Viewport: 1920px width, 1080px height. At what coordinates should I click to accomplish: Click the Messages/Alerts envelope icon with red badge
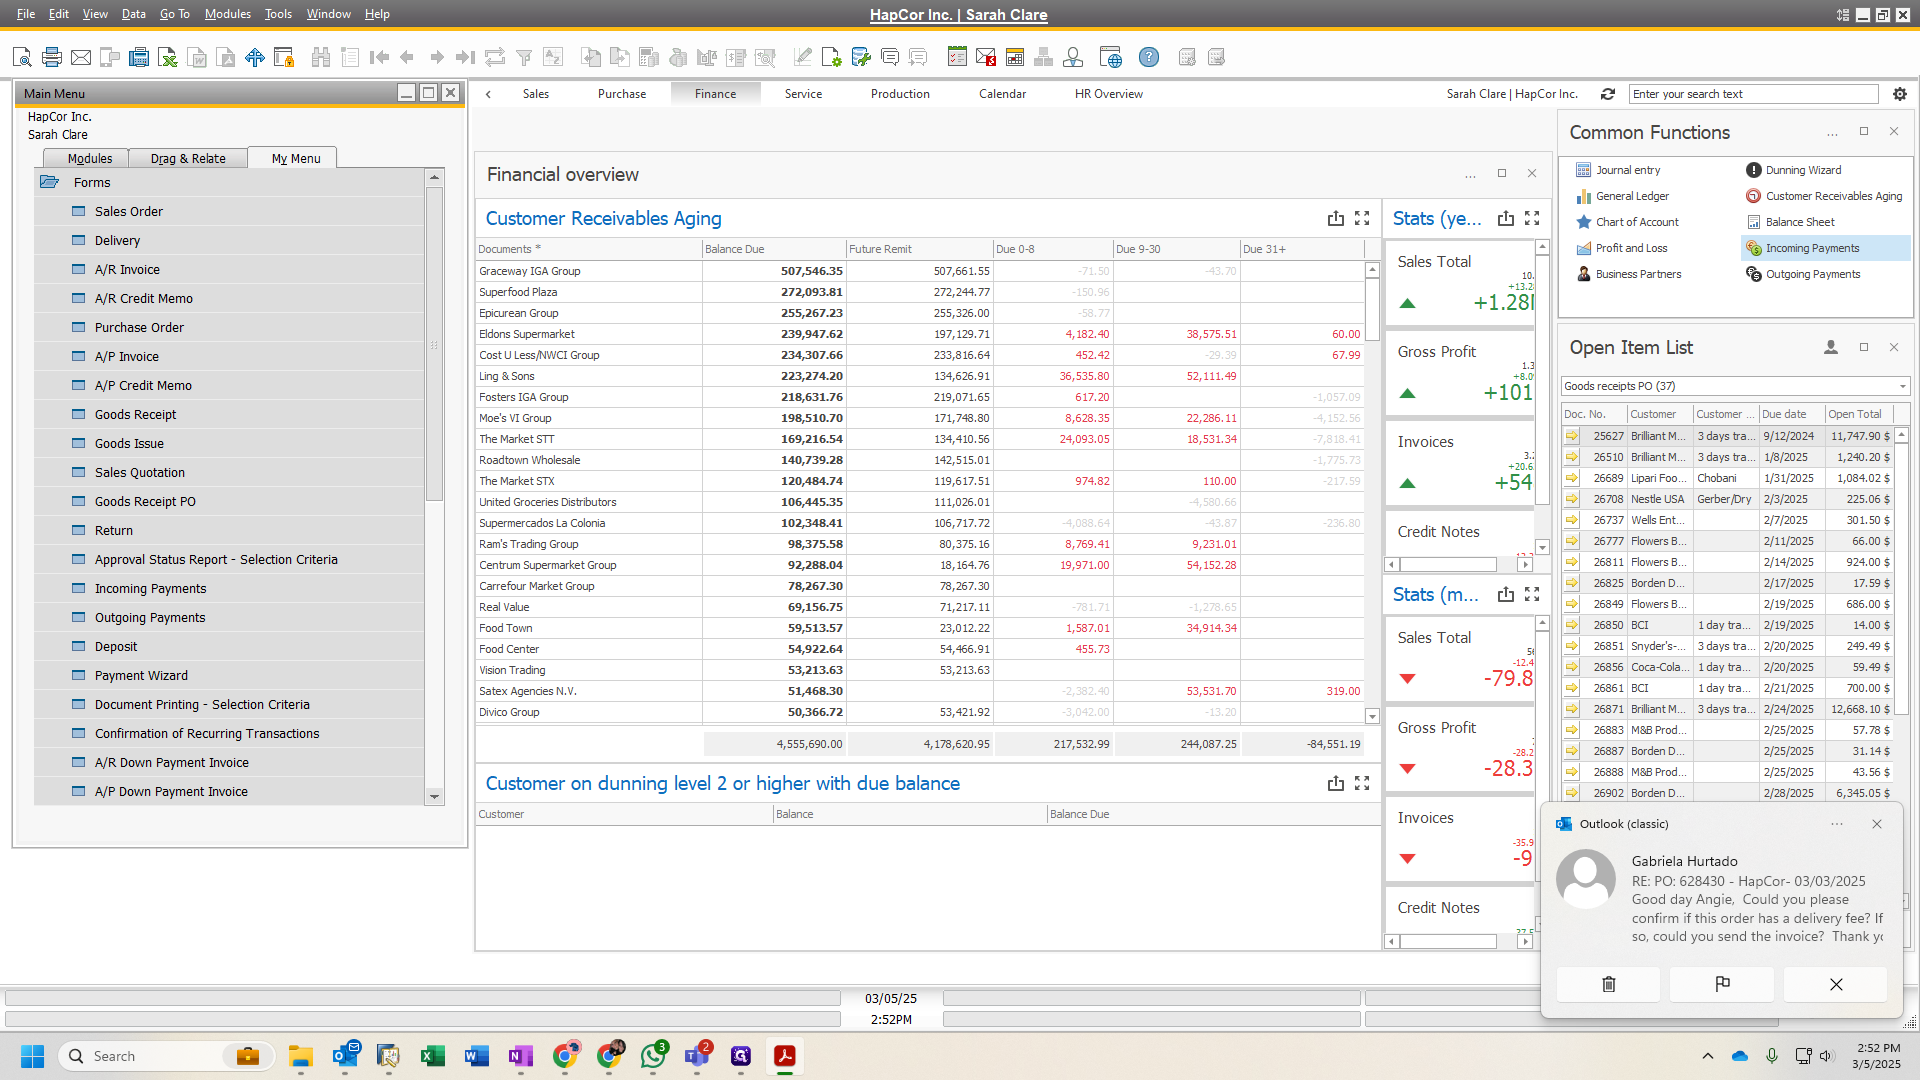(x=986, y=57)
